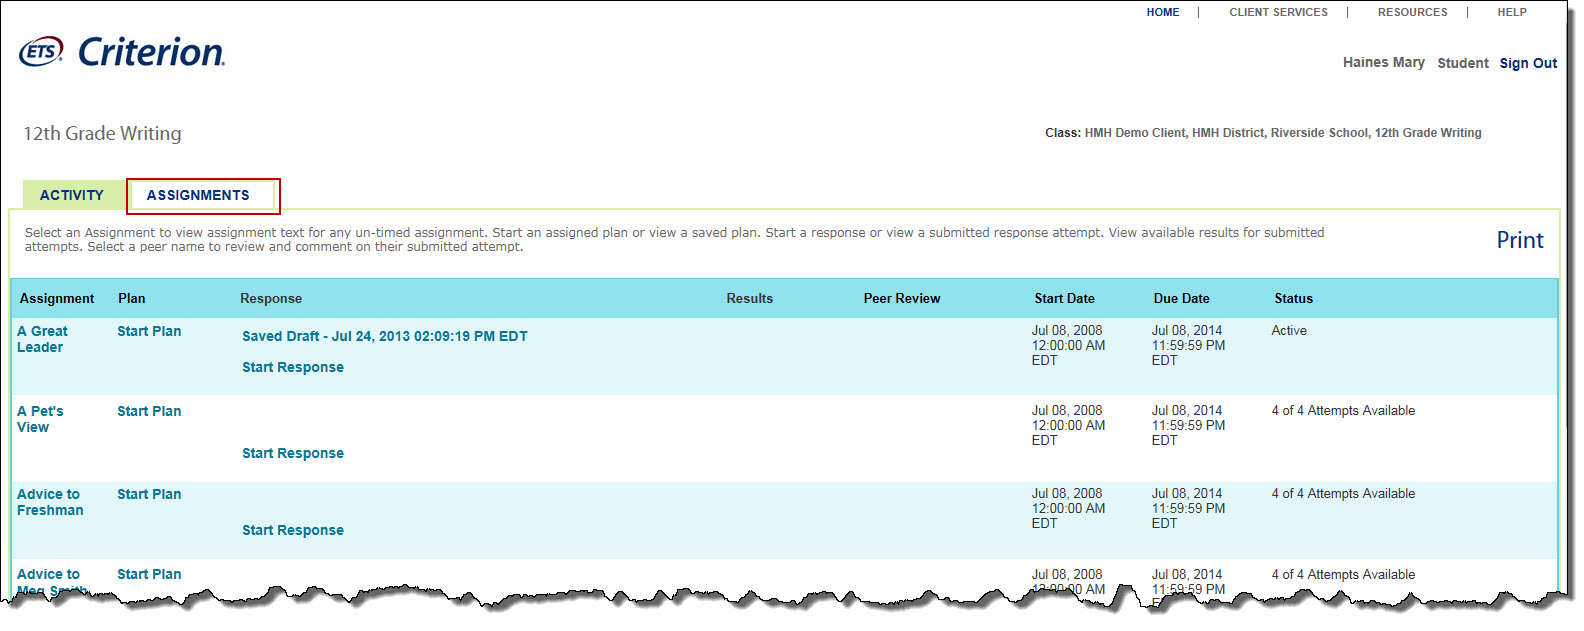This screenshot has width=1584, height=631.
Task: Click the start date for A Pet's View
Action: pos(1068,425)
